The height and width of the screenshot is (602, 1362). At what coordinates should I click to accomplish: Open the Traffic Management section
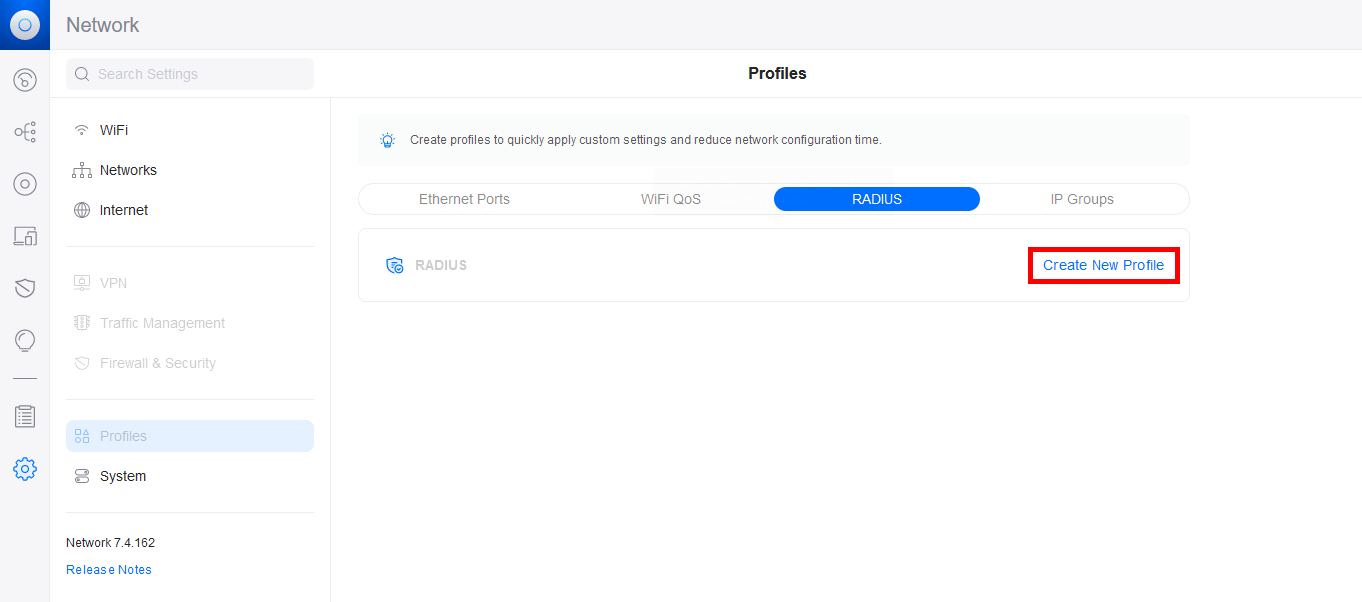(161, 322)
